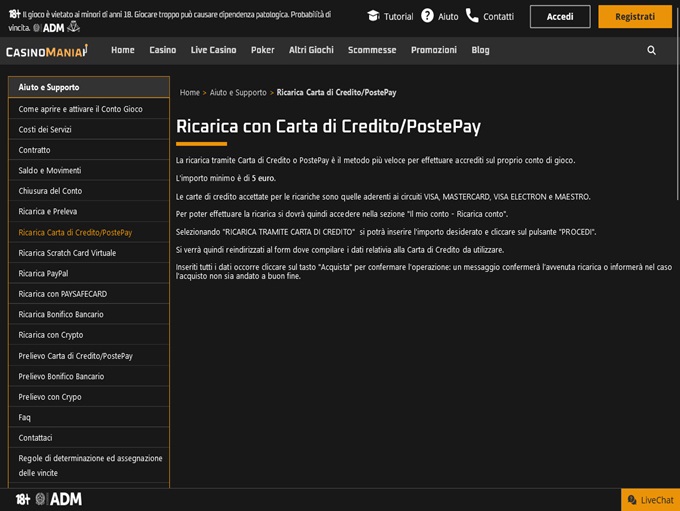Go to the Scommesse section
This screenshot has width=680, height=511.
coord(372,50)
